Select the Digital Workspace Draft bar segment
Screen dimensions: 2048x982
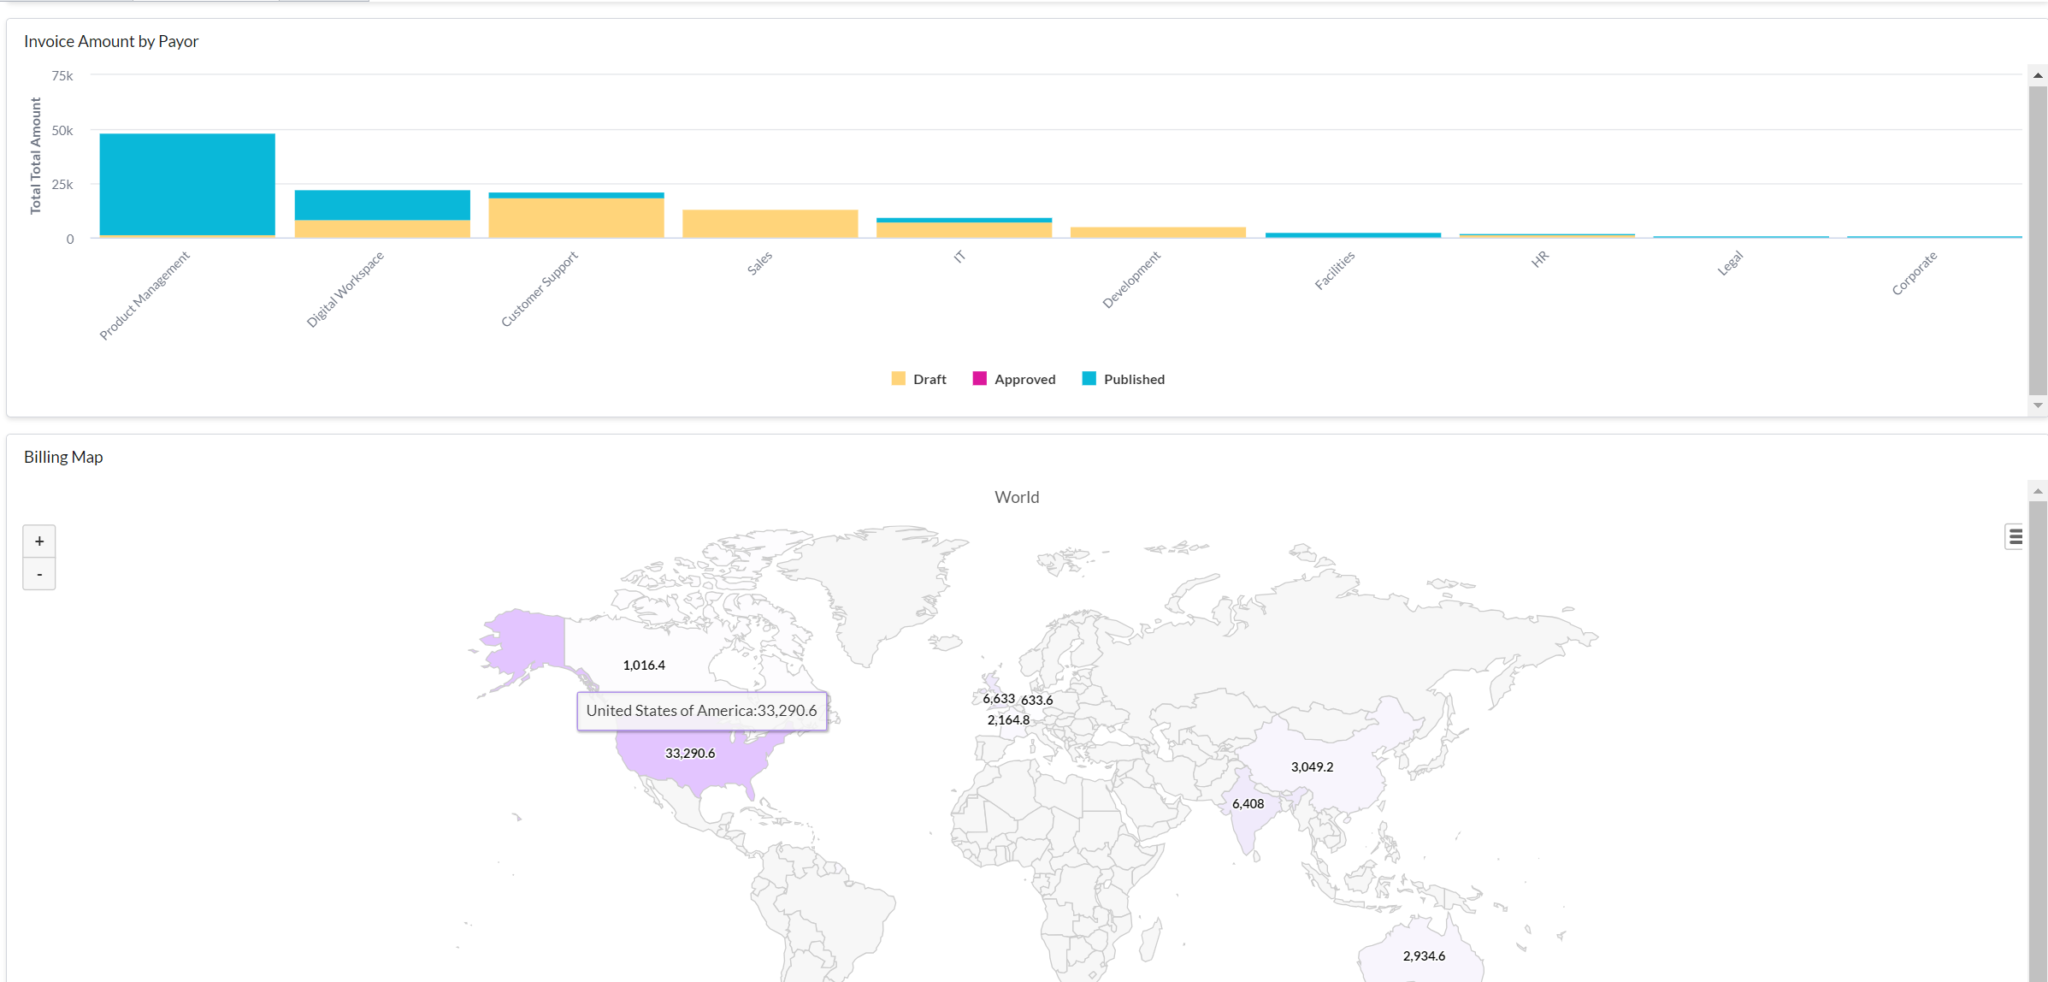(x=382, y=229)
